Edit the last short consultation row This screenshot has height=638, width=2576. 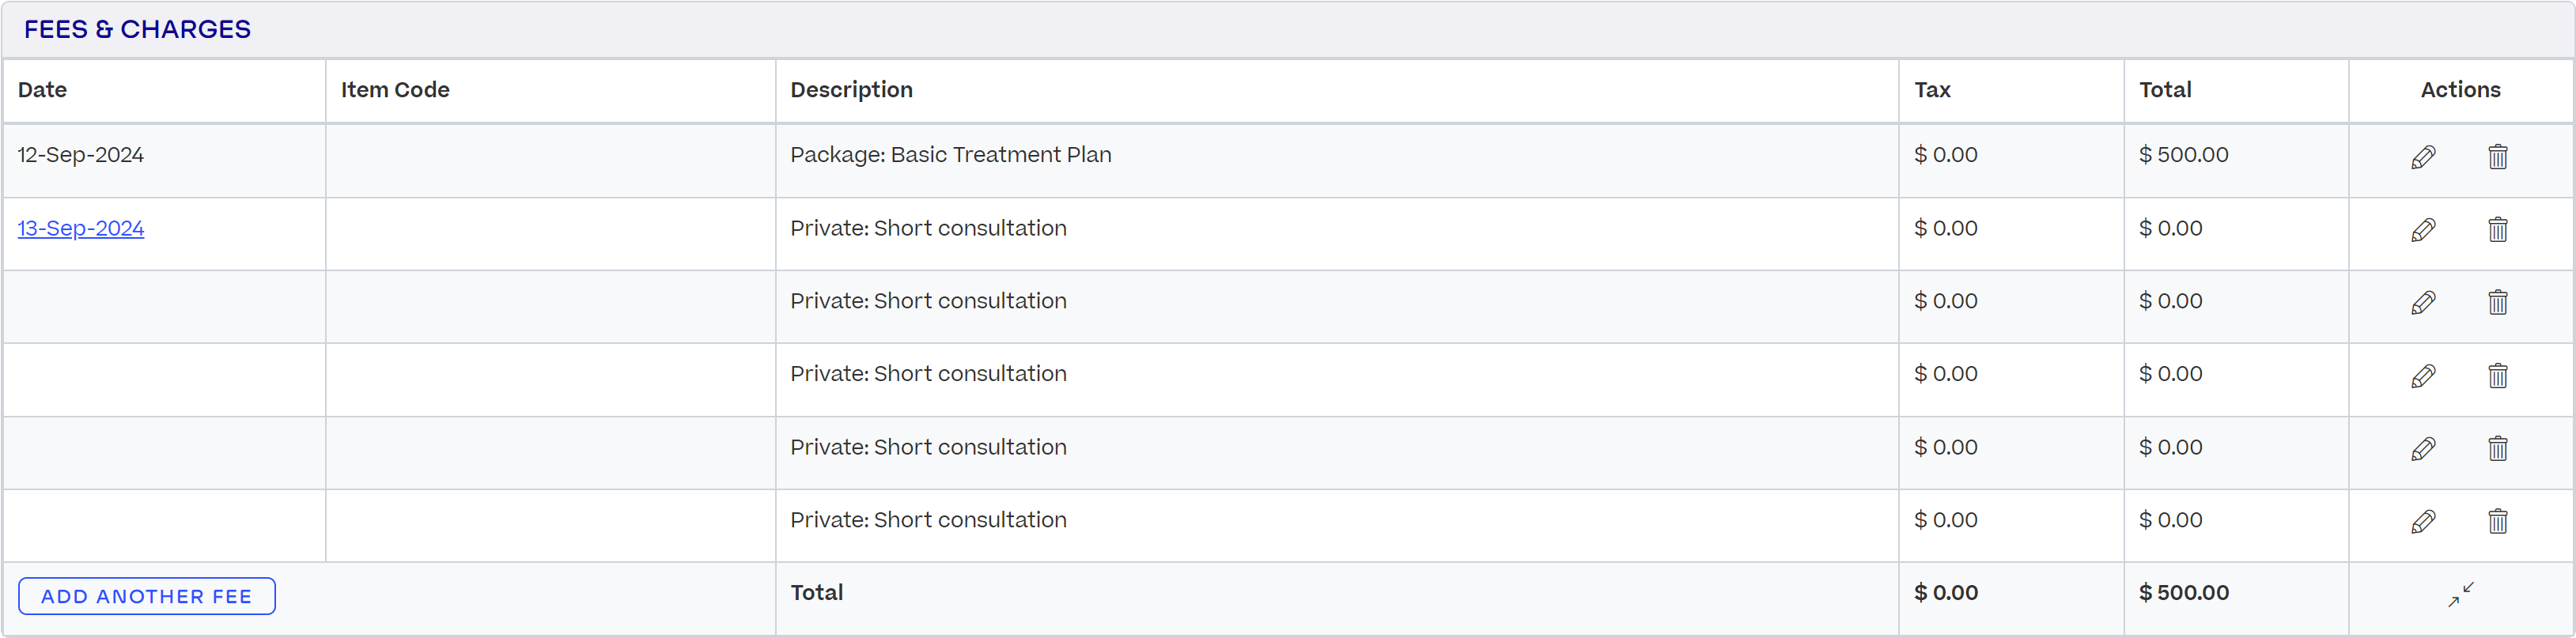2423,522
